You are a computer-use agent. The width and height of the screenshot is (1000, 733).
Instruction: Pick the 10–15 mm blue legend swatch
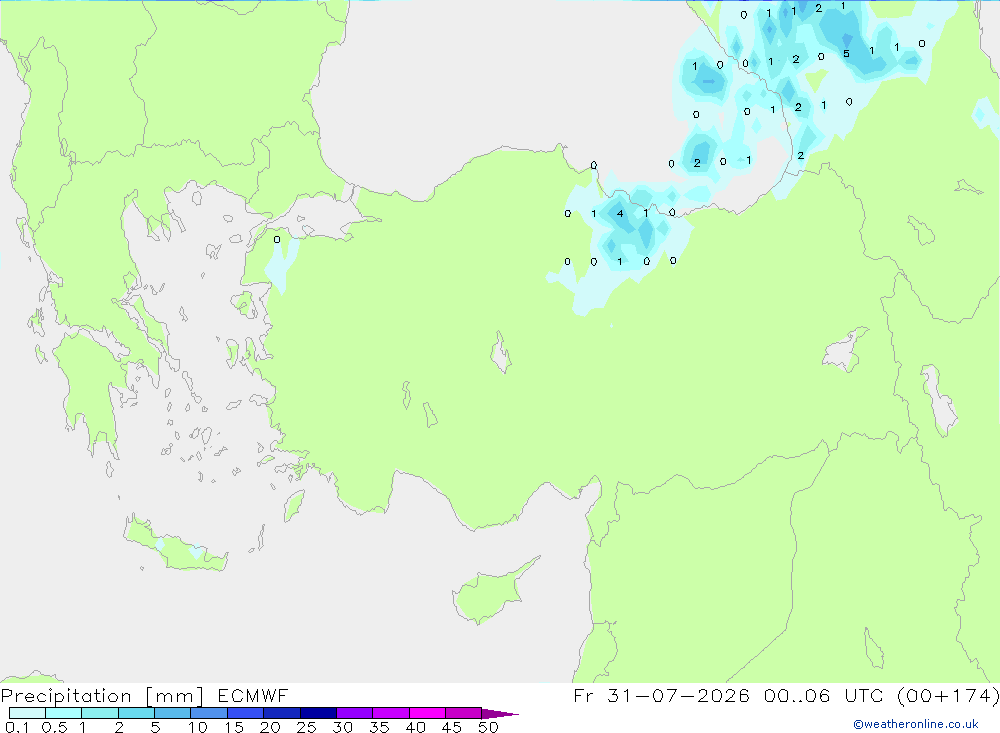(209, 713)
